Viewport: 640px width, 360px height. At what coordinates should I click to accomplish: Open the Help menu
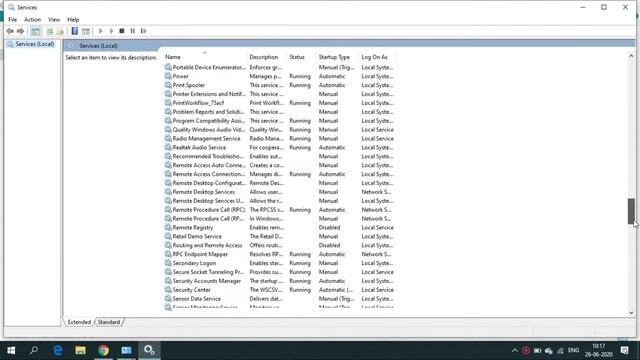[x=73, y=20]
